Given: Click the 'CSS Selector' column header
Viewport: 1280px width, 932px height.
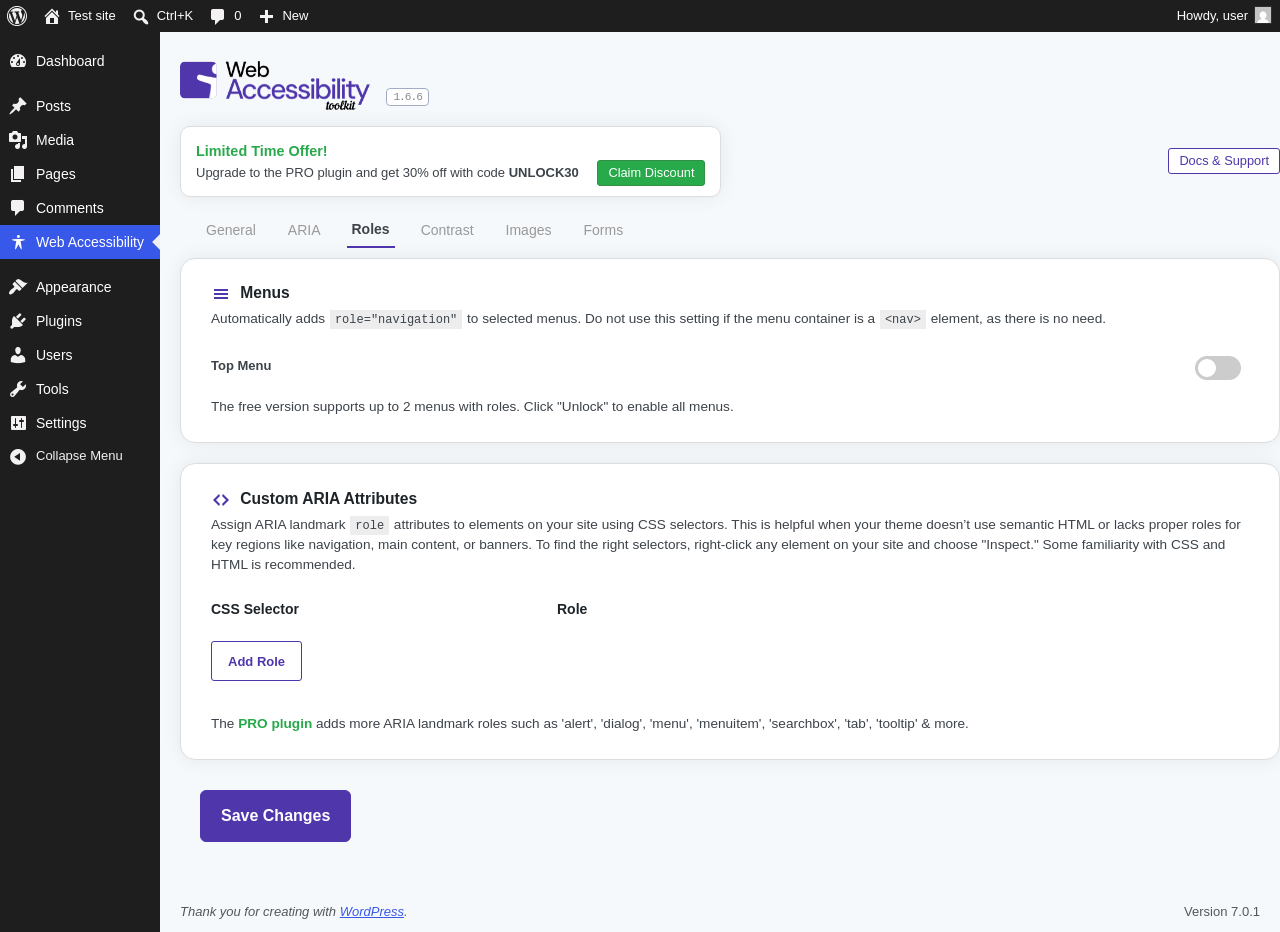Looking at the screenshot, I should tap(255, 609).
